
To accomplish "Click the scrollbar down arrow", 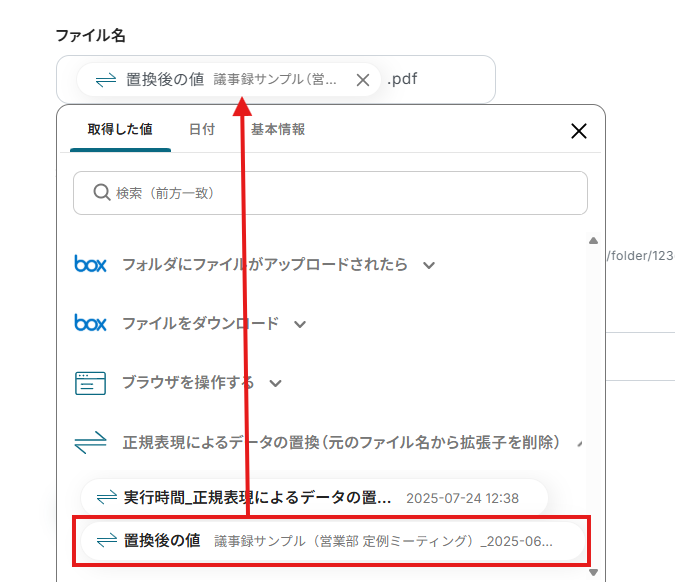I will 594,572.
